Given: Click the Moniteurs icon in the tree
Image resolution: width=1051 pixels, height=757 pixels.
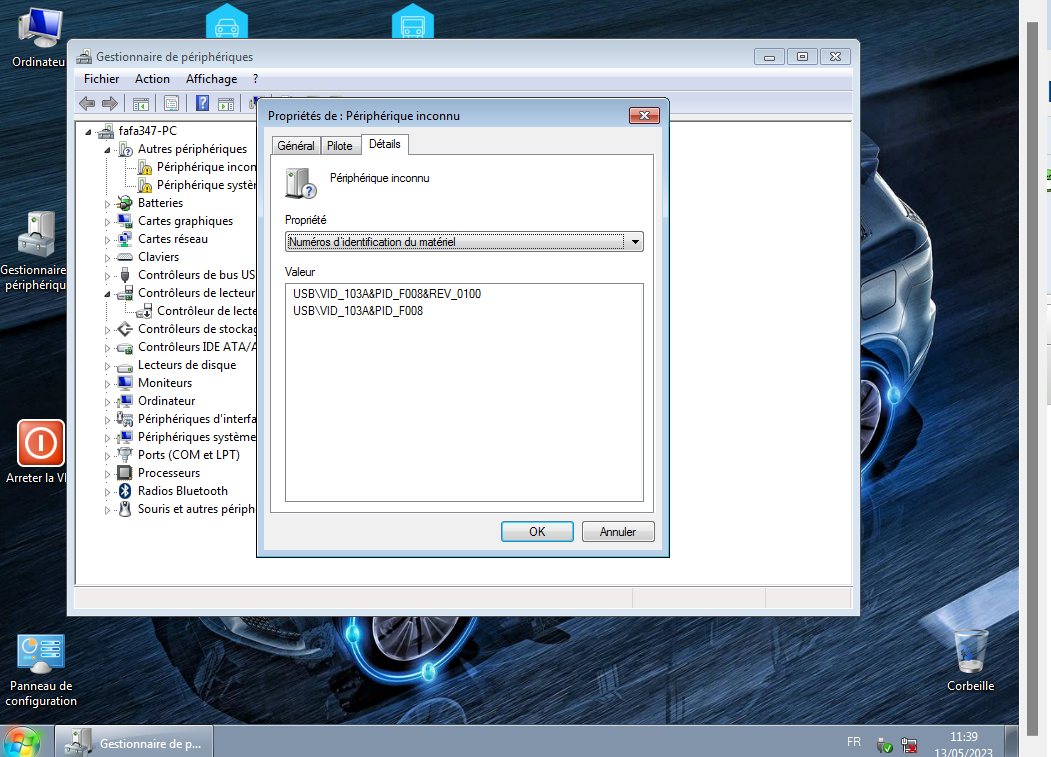Looking at the screenshot, I should (x=125, y=383).
